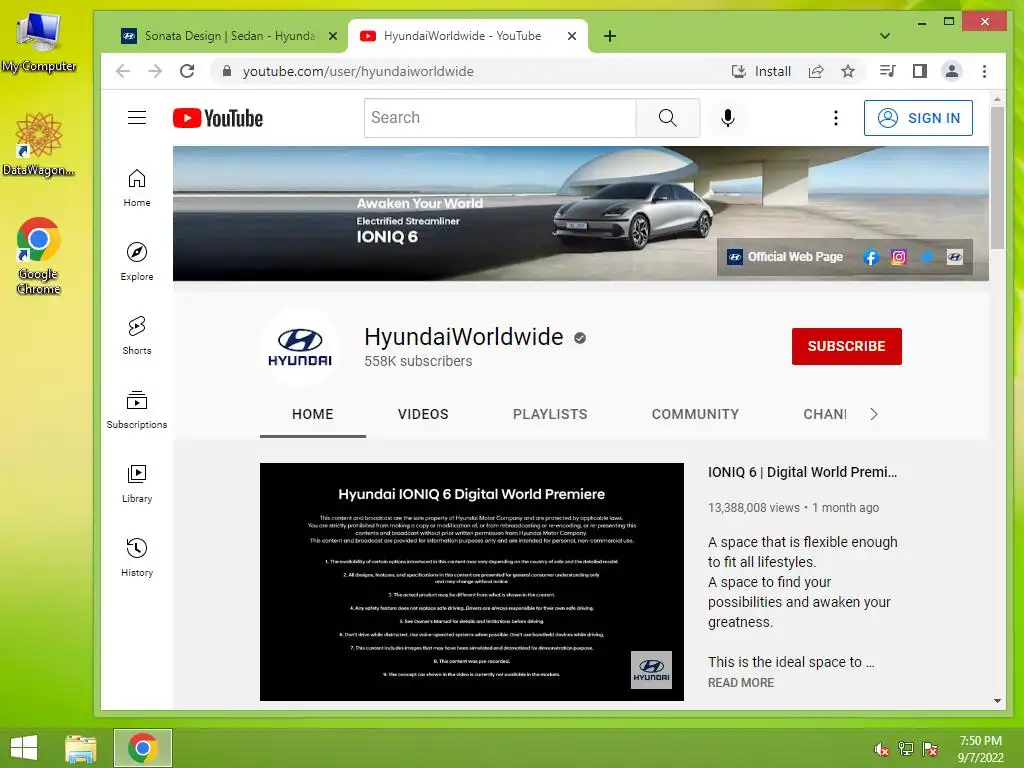The height and width of the screenshot is (768, 1024).
Task: Click the 558K subscribers text
Action: pyautogui.click(x=418, y=361)
